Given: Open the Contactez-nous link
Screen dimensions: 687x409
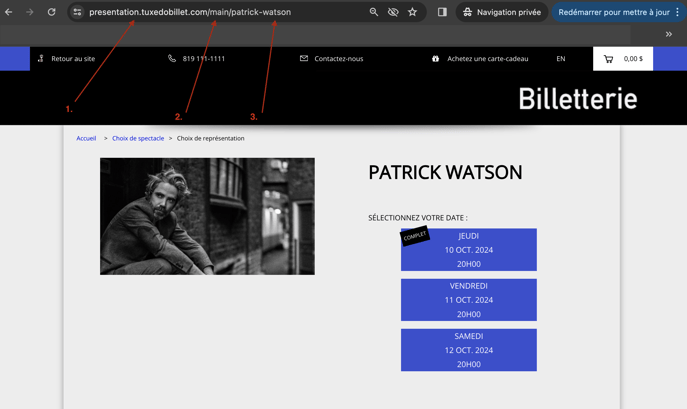Looking at the screenshot, I should click(x=339, y=59).
